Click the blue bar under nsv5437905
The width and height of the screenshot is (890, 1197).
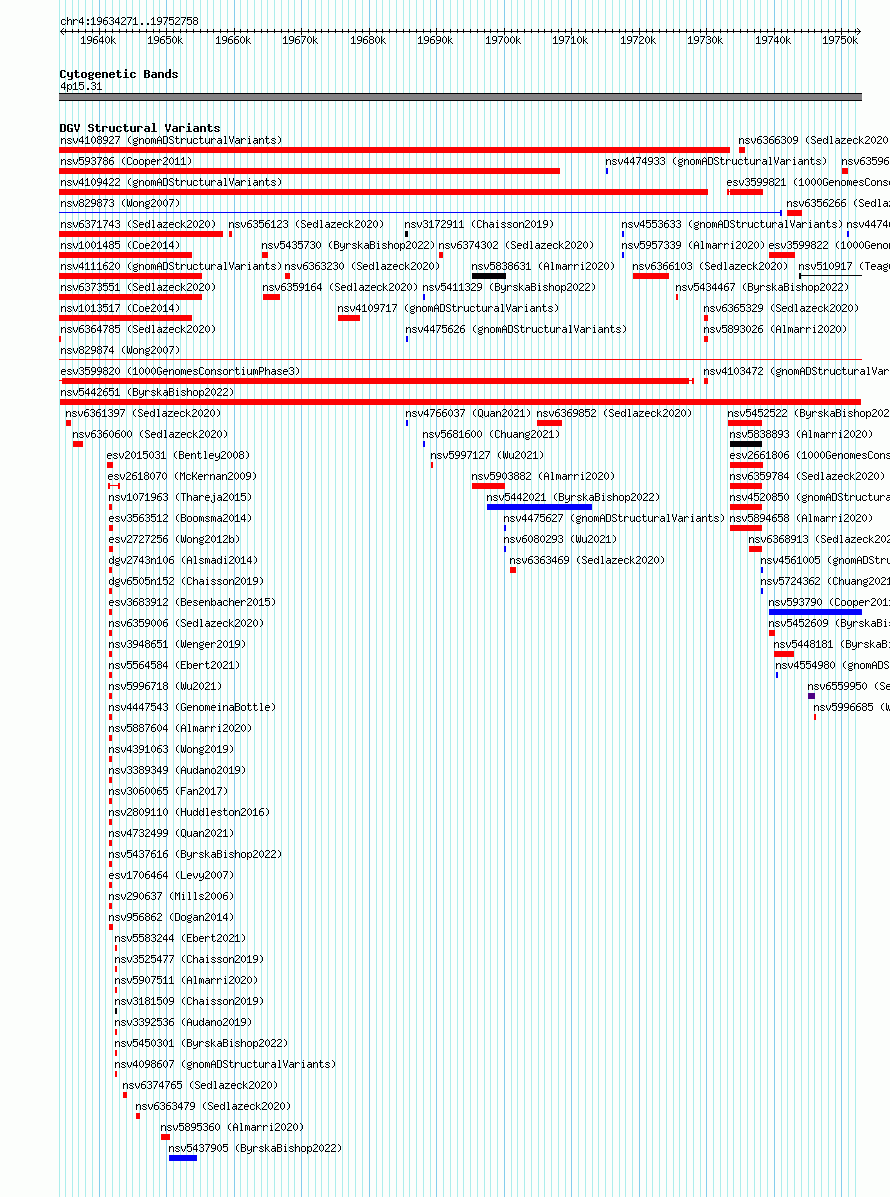tap(182, 1158)
